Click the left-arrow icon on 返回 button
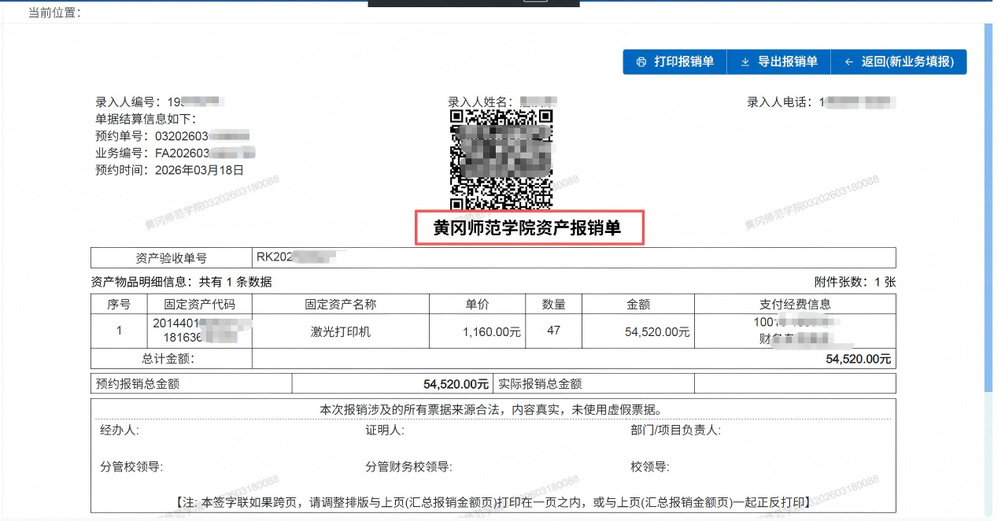The width and height of the screenshot is (998, 521). coord(848,62)
